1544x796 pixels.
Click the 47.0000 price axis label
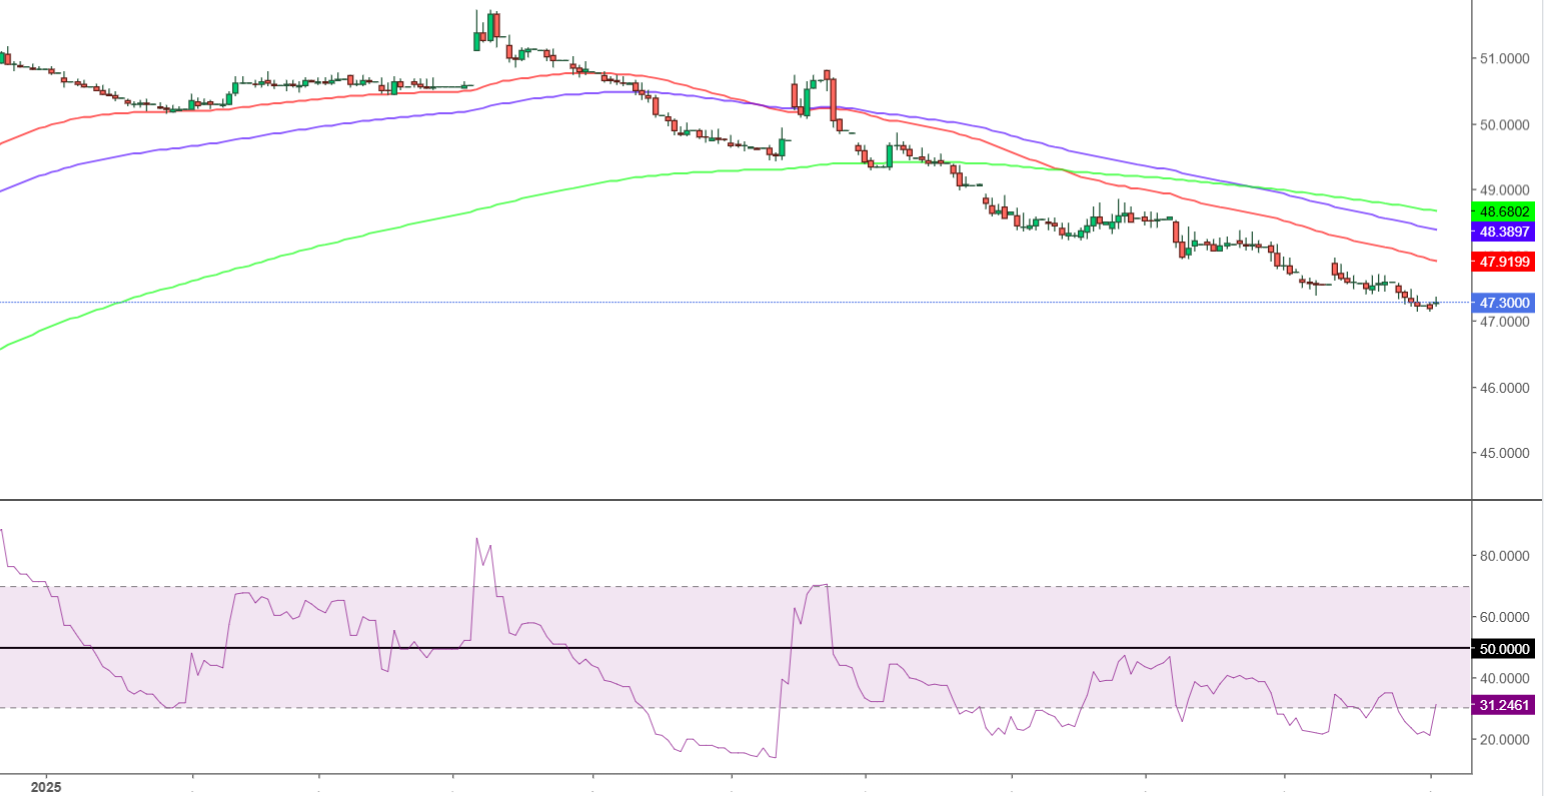coord(1504,322)
